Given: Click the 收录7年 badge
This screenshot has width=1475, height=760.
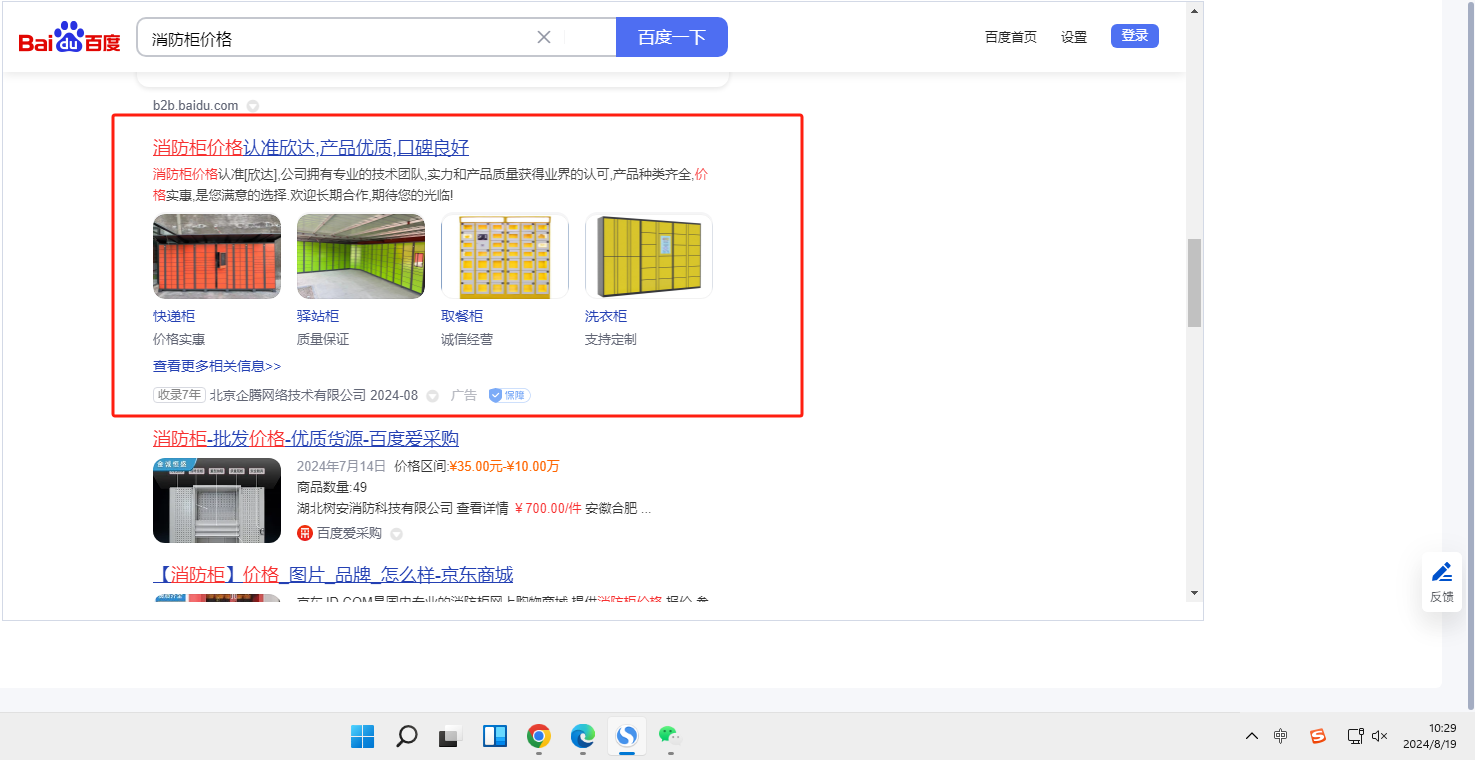Looking at the screenshot, I should pyautogui.click(x=179, y=395).
